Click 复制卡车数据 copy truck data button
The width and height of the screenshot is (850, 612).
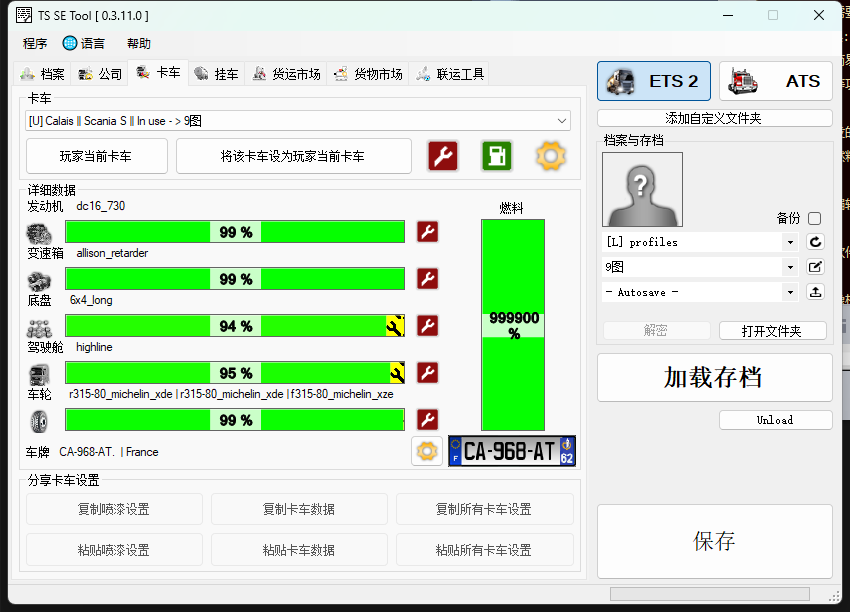299,509
